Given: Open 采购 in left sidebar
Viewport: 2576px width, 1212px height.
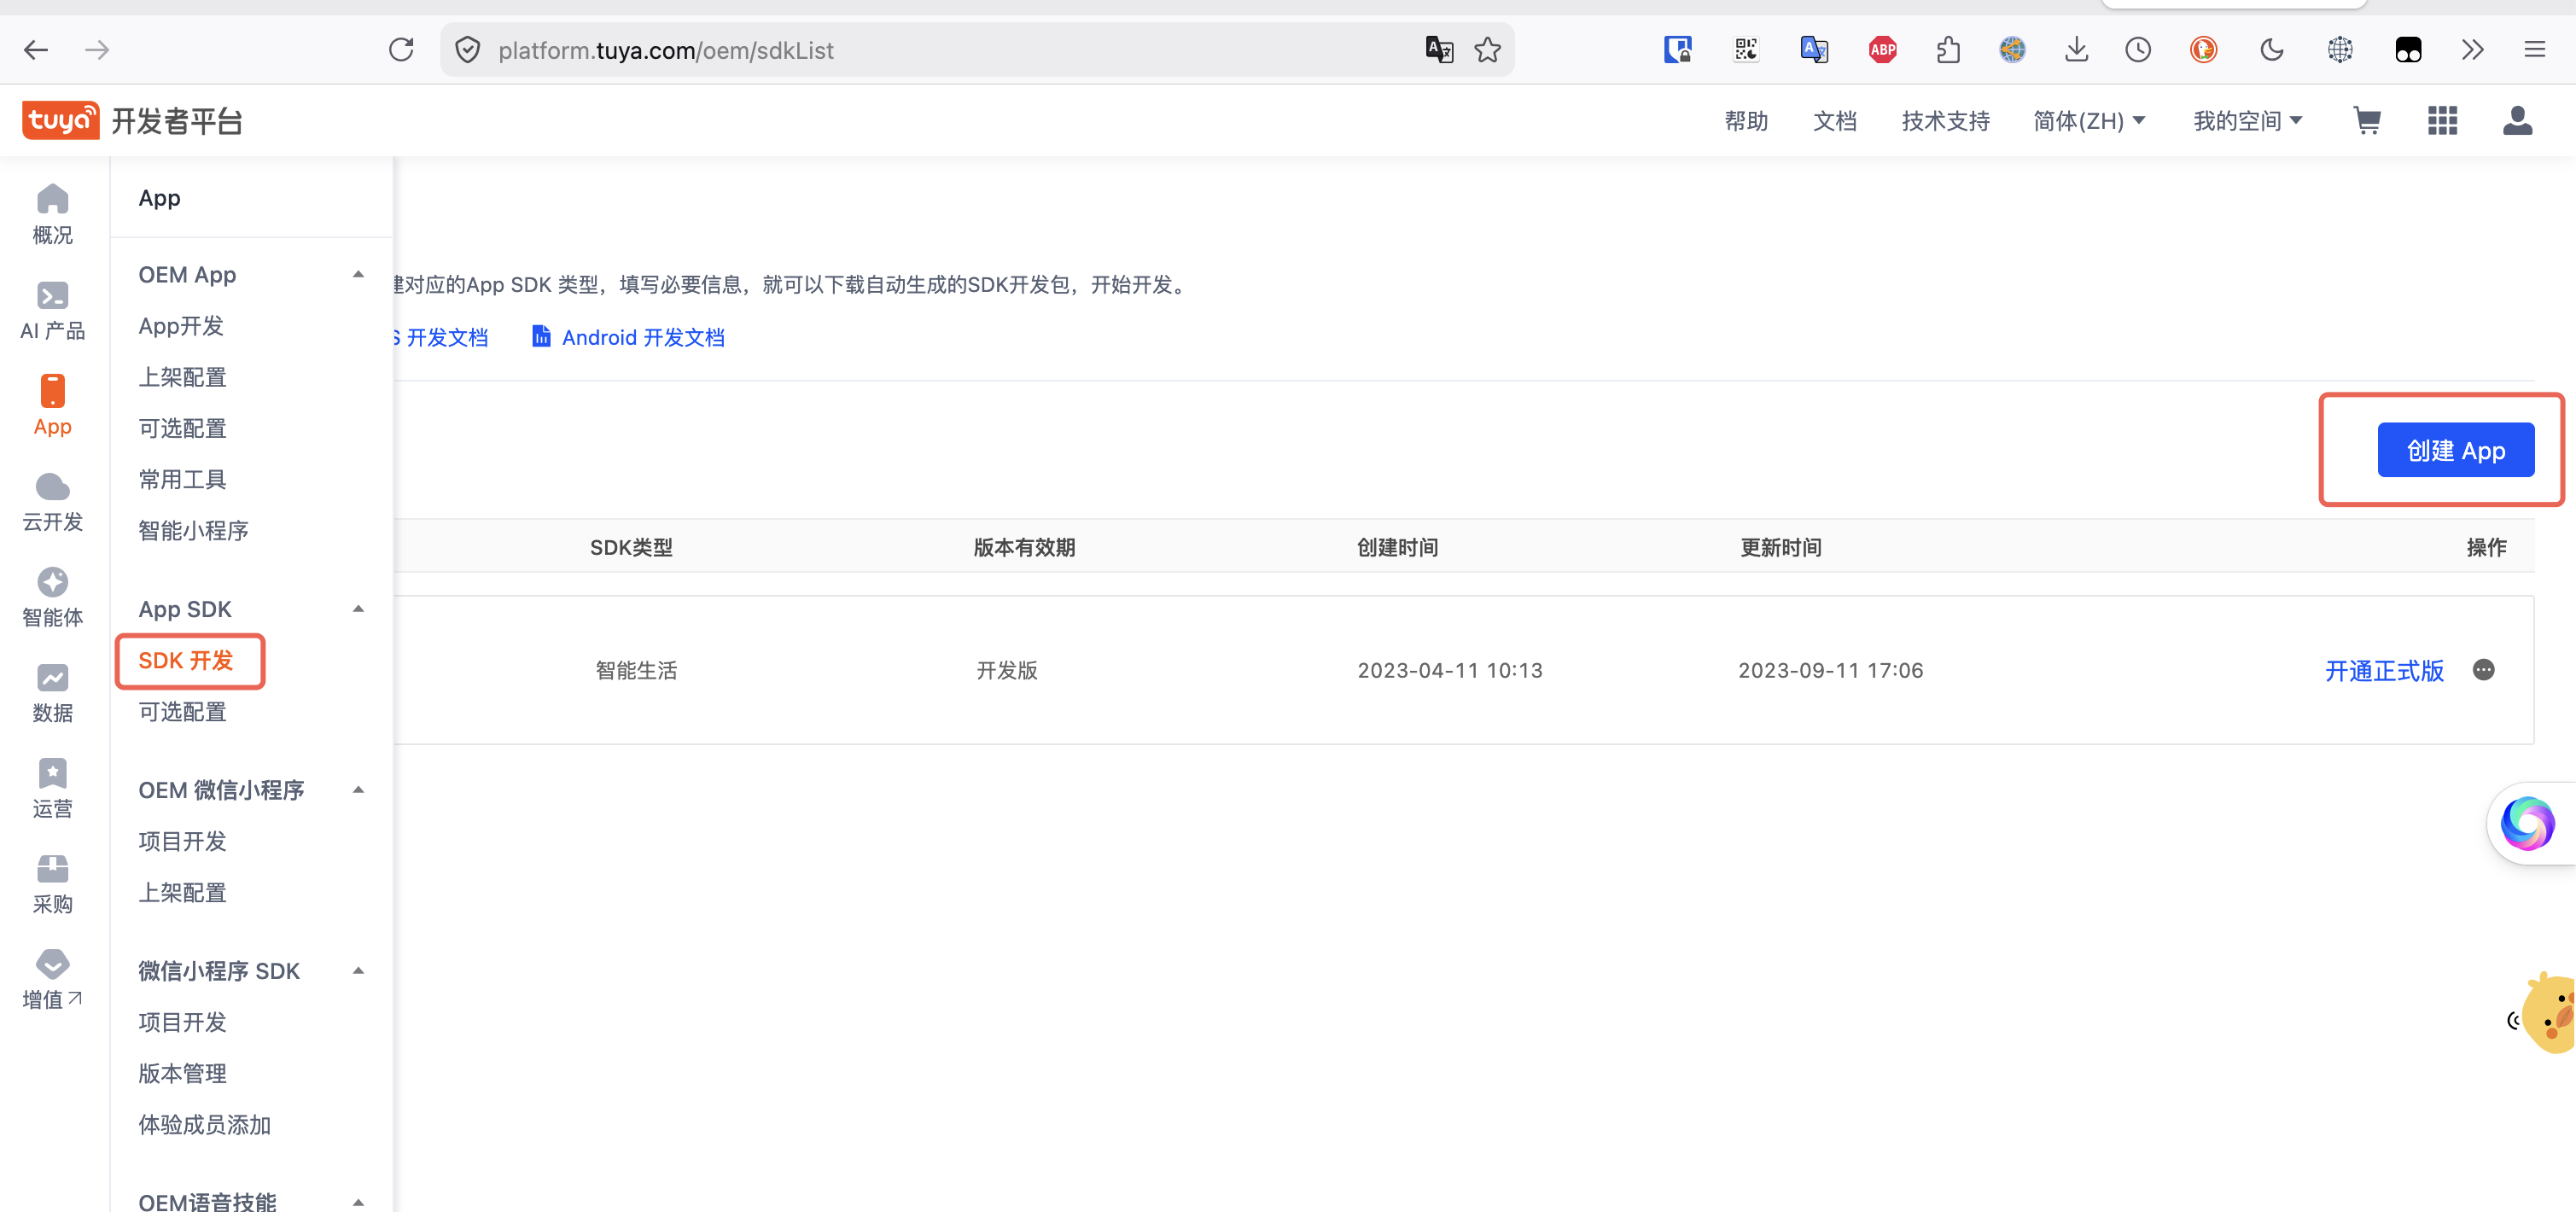Looking at the screenshot, I should click(x=53, y=885).
